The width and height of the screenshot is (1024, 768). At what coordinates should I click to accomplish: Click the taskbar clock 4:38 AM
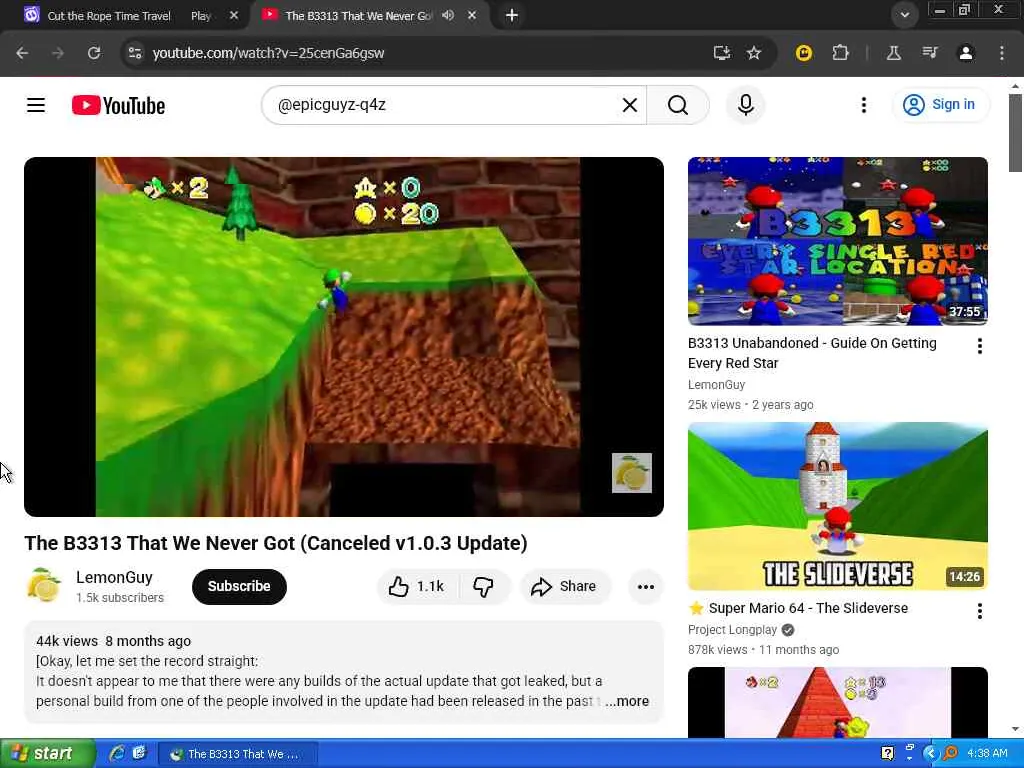[987, 754]
